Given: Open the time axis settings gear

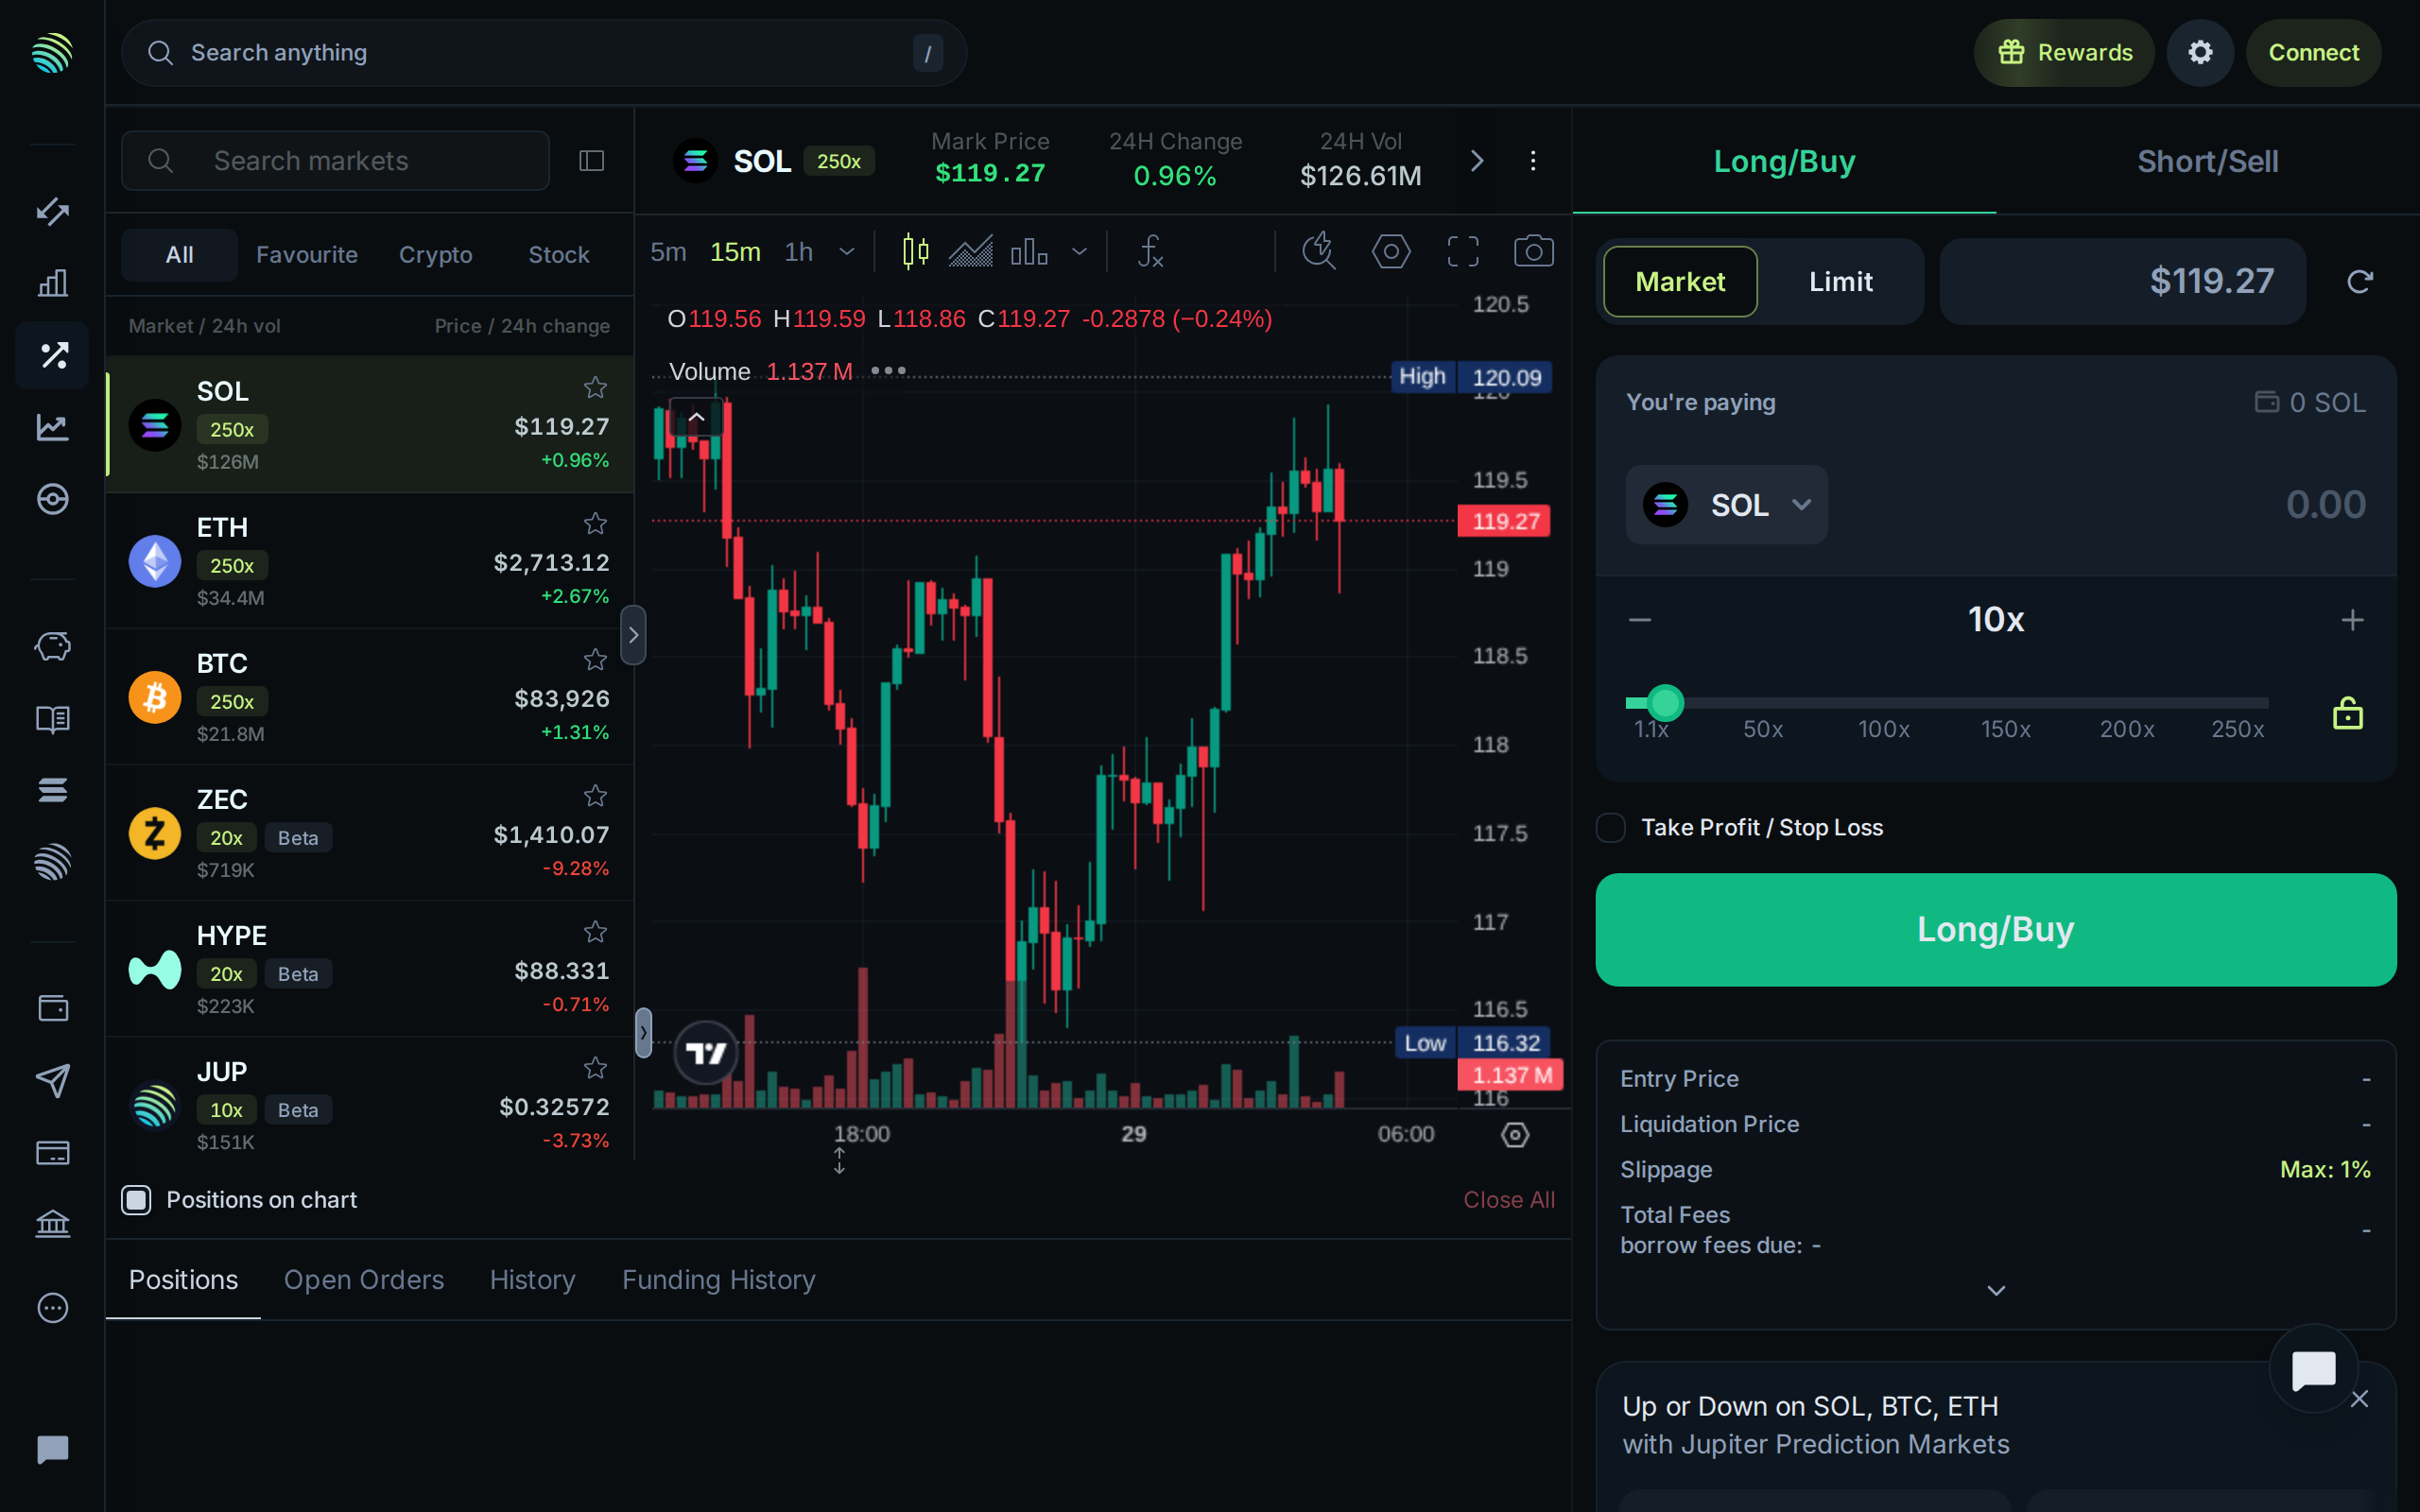Looking at the screenshot, I should pos(1515,1134).
